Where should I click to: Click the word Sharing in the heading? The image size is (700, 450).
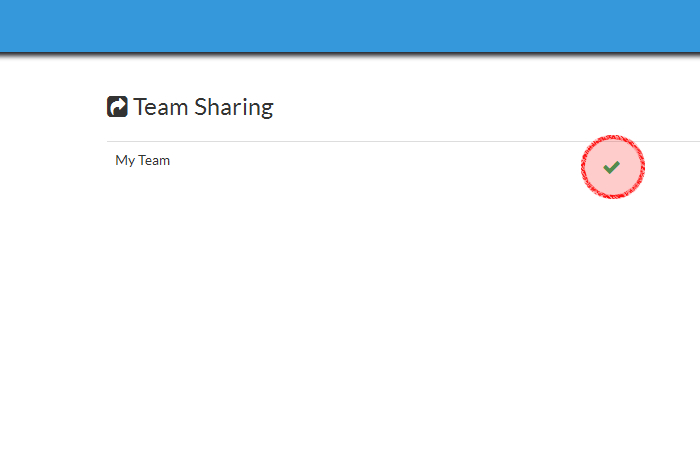point(234,107)
